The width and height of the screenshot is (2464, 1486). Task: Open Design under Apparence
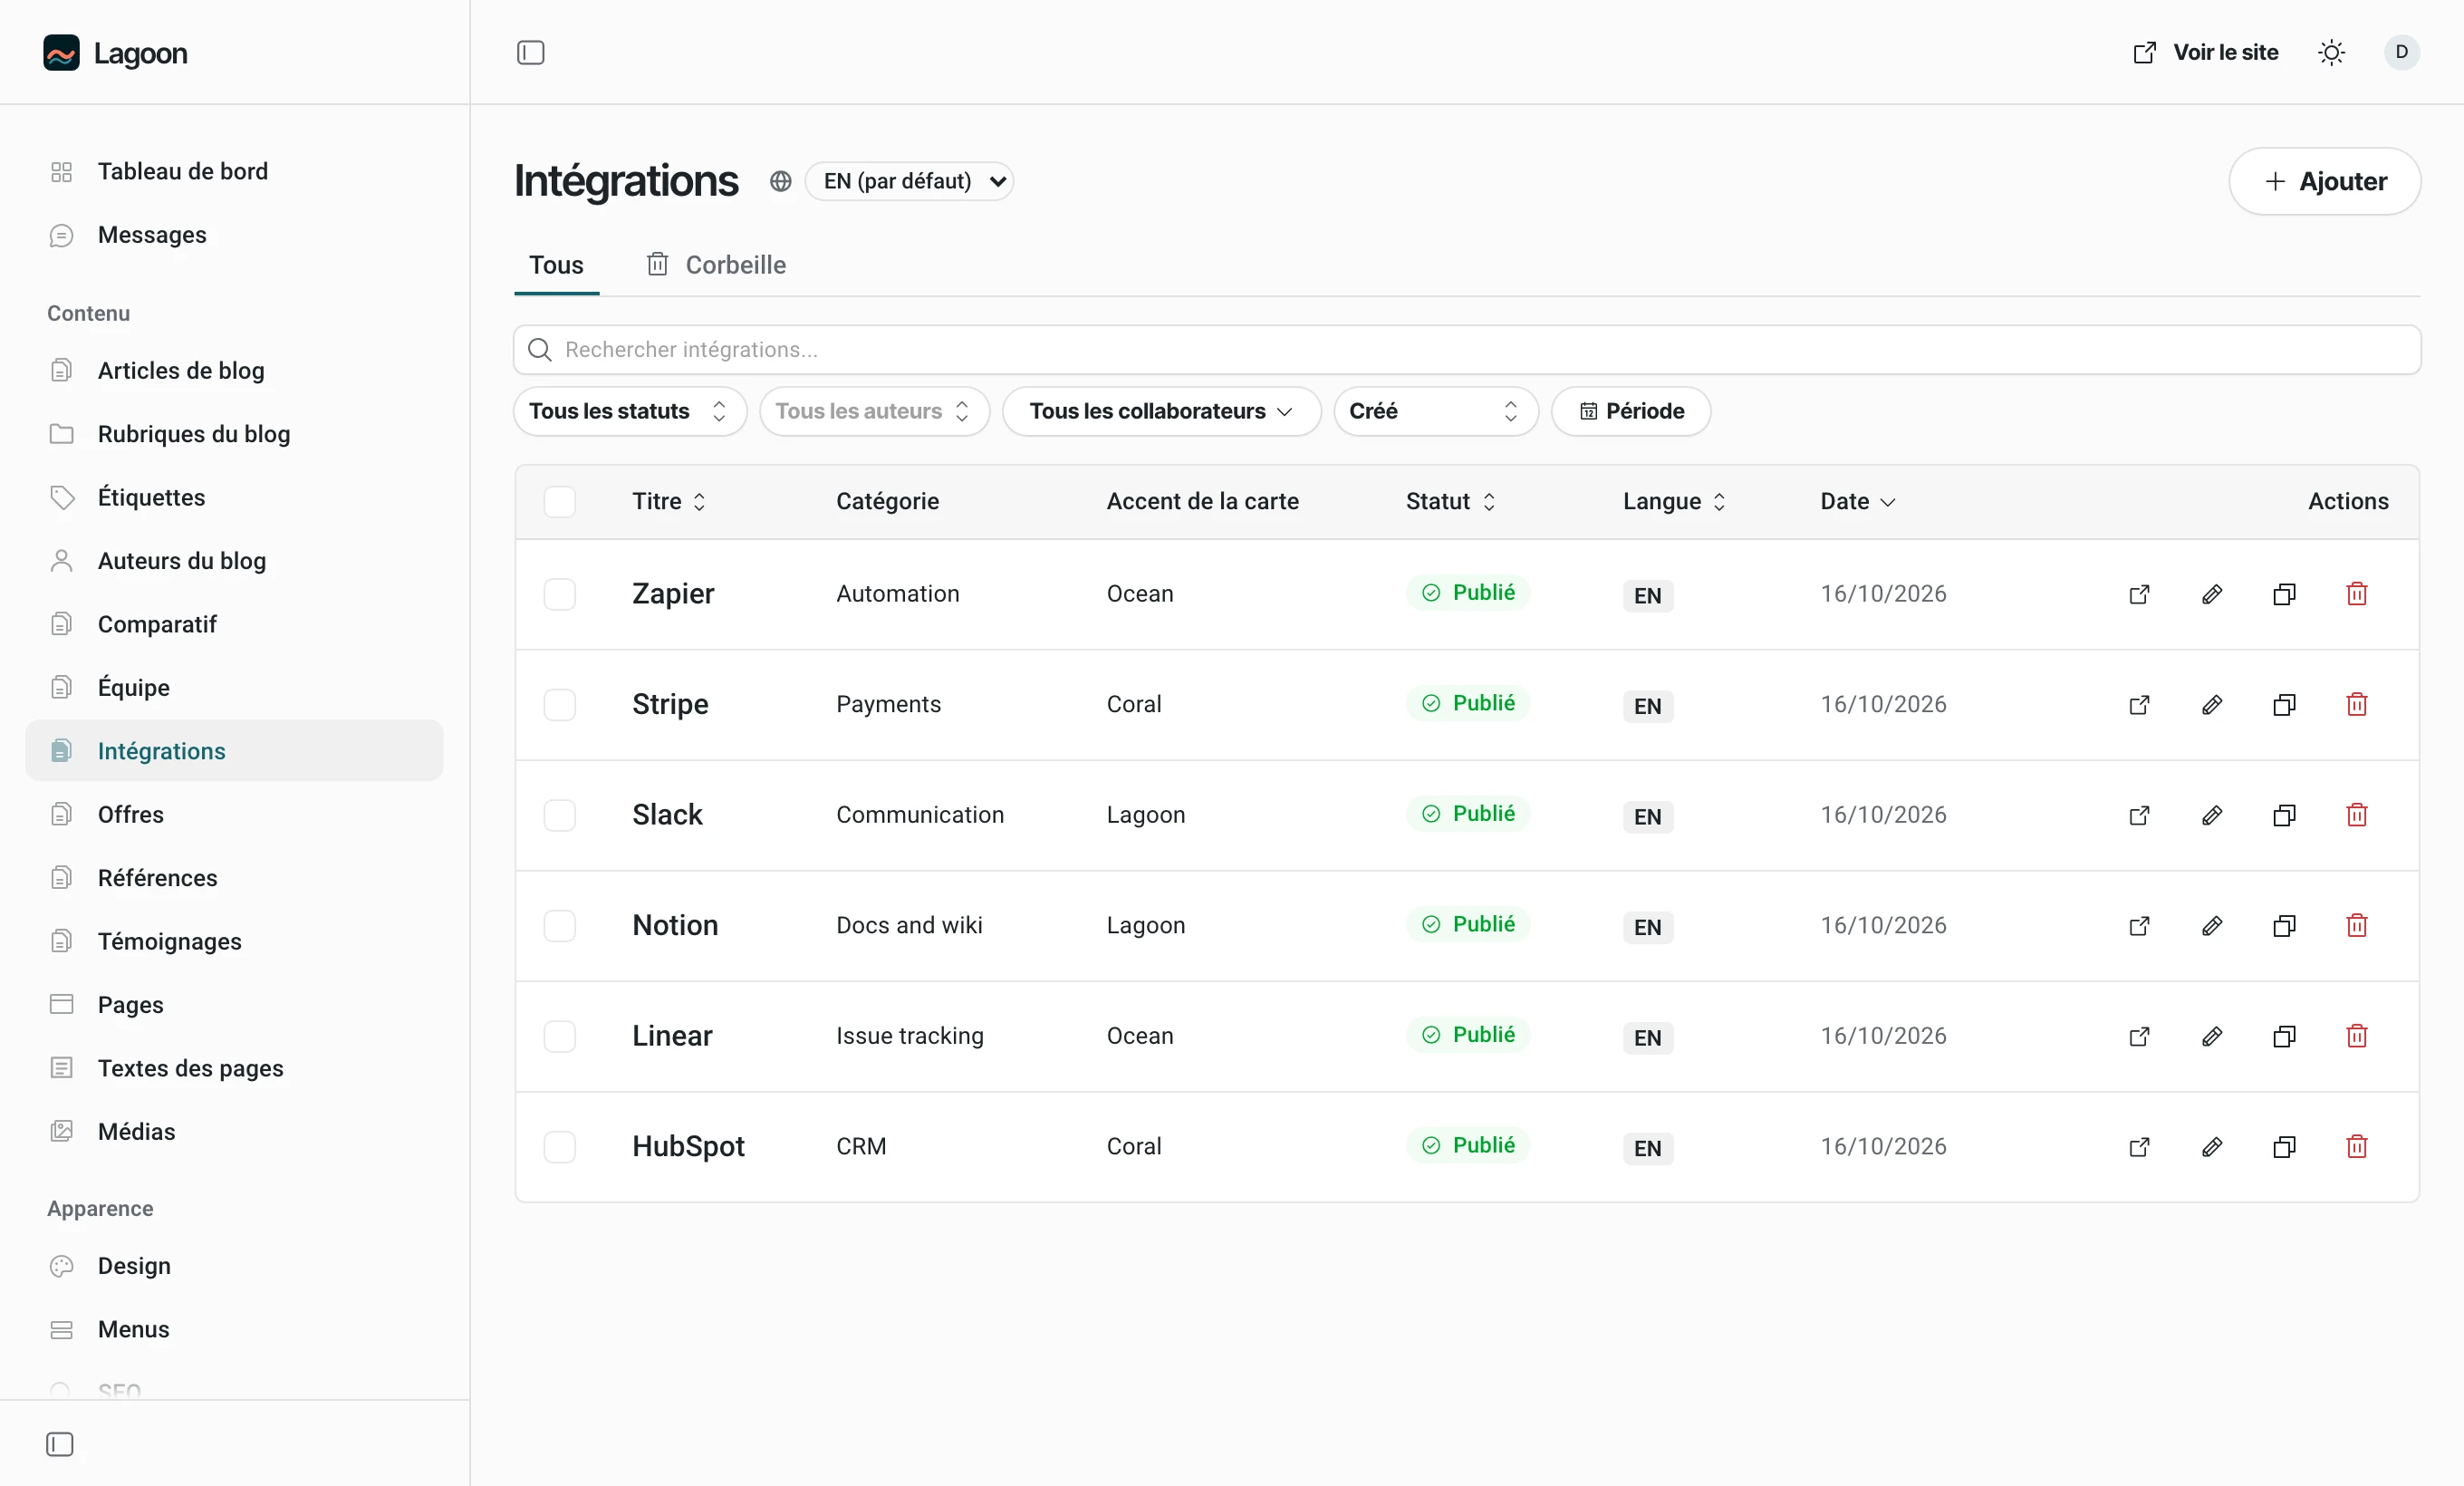point(234,1266)
